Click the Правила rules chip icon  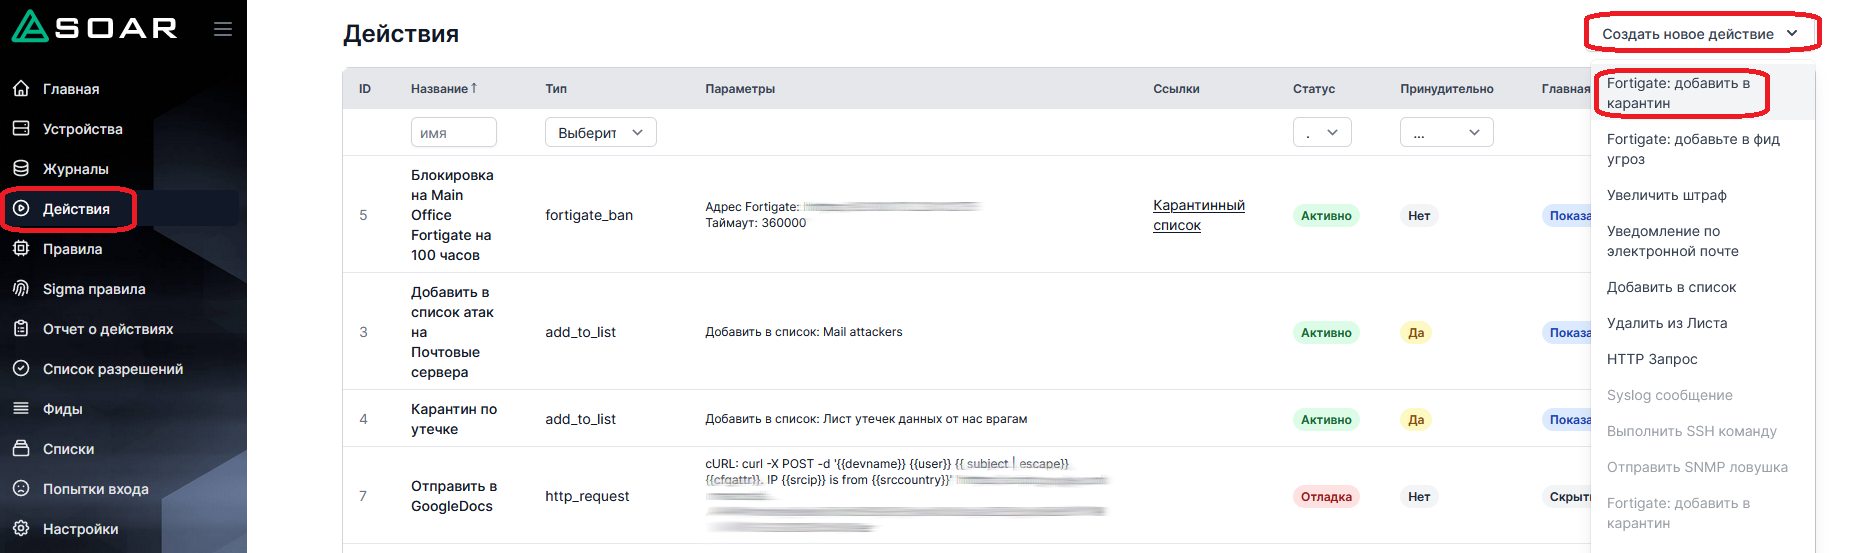pyautogui.click(x=21, y=249)
